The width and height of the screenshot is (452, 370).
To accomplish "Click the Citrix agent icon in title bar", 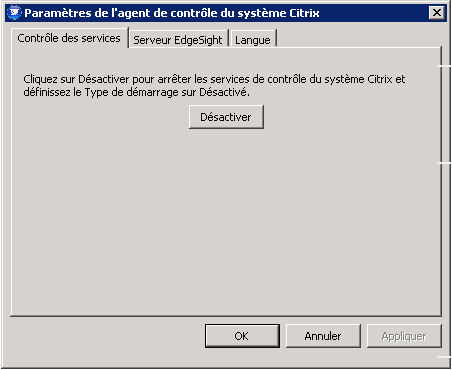I will (x=14, y=13).
